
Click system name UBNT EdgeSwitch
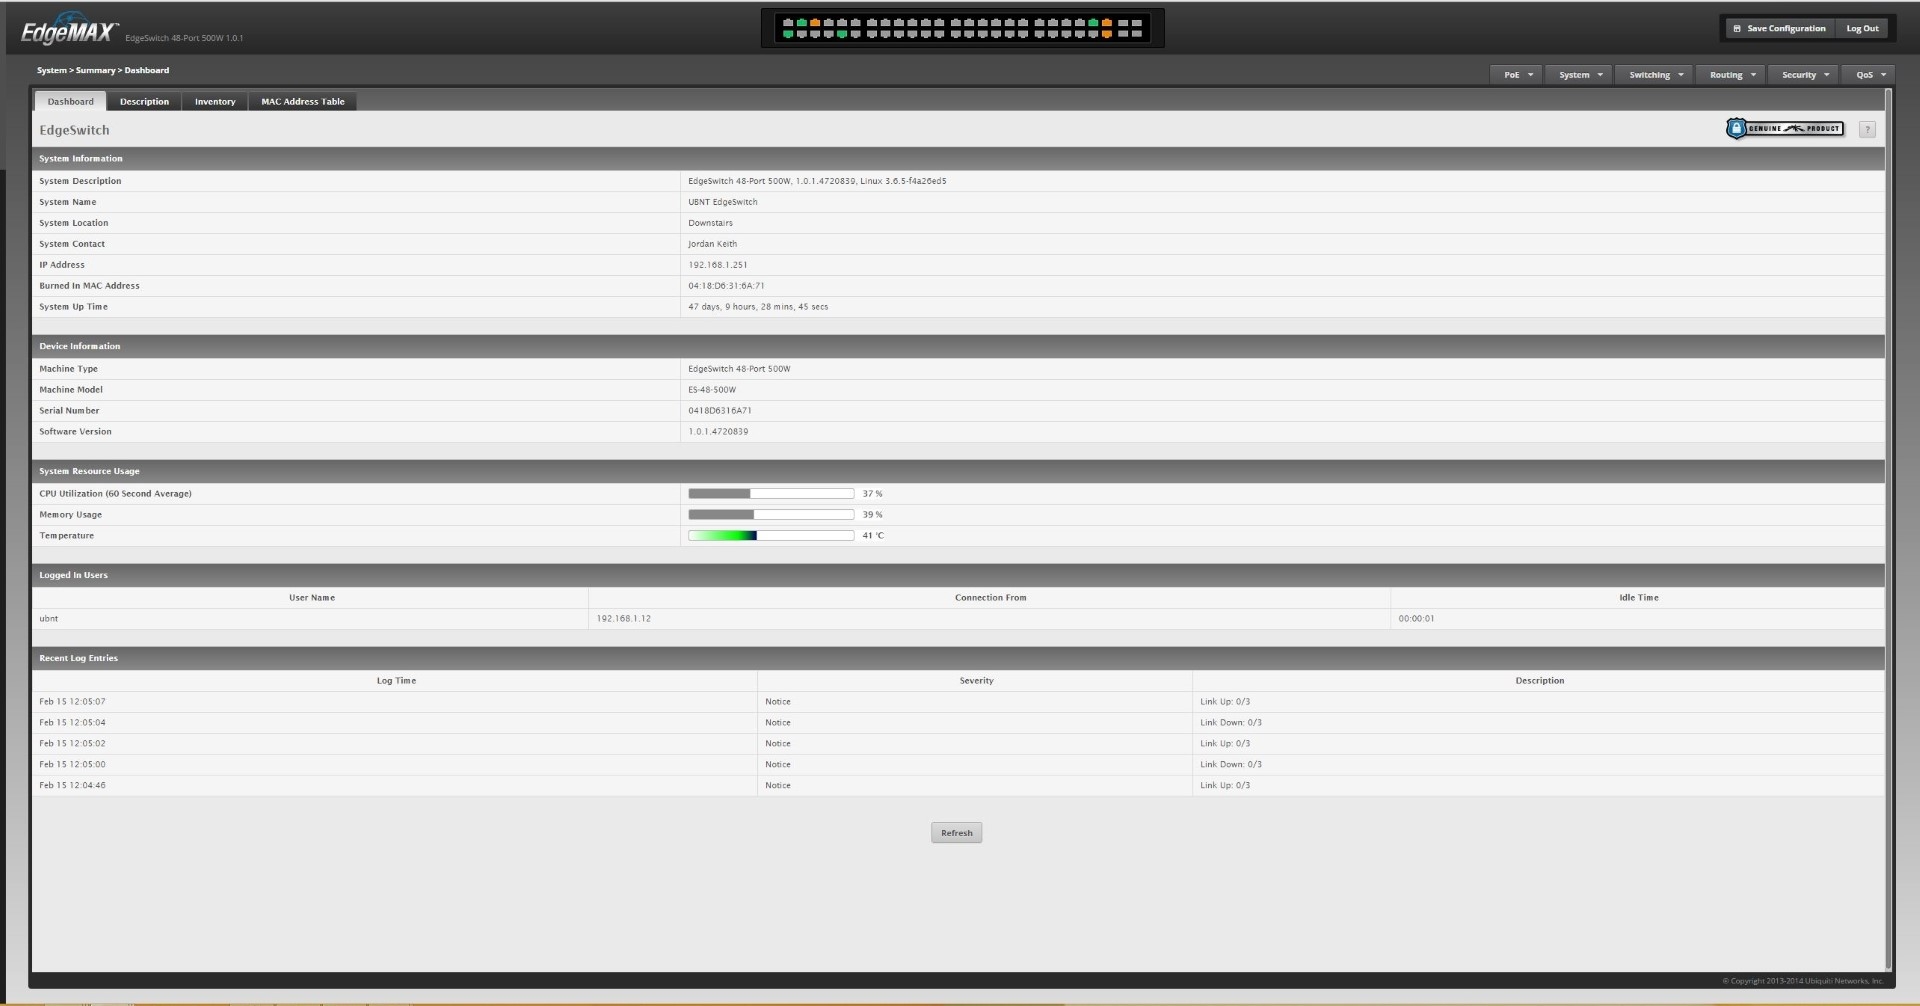pos(723,202)
